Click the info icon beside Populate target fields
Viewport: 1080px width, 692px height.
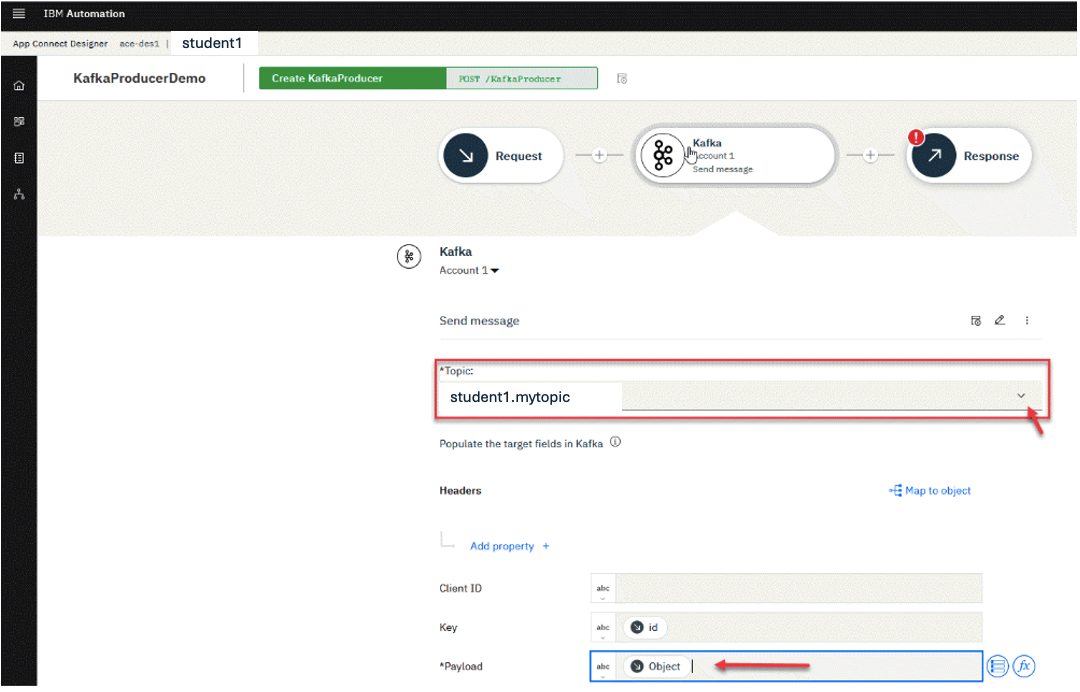tap(616, 442)
